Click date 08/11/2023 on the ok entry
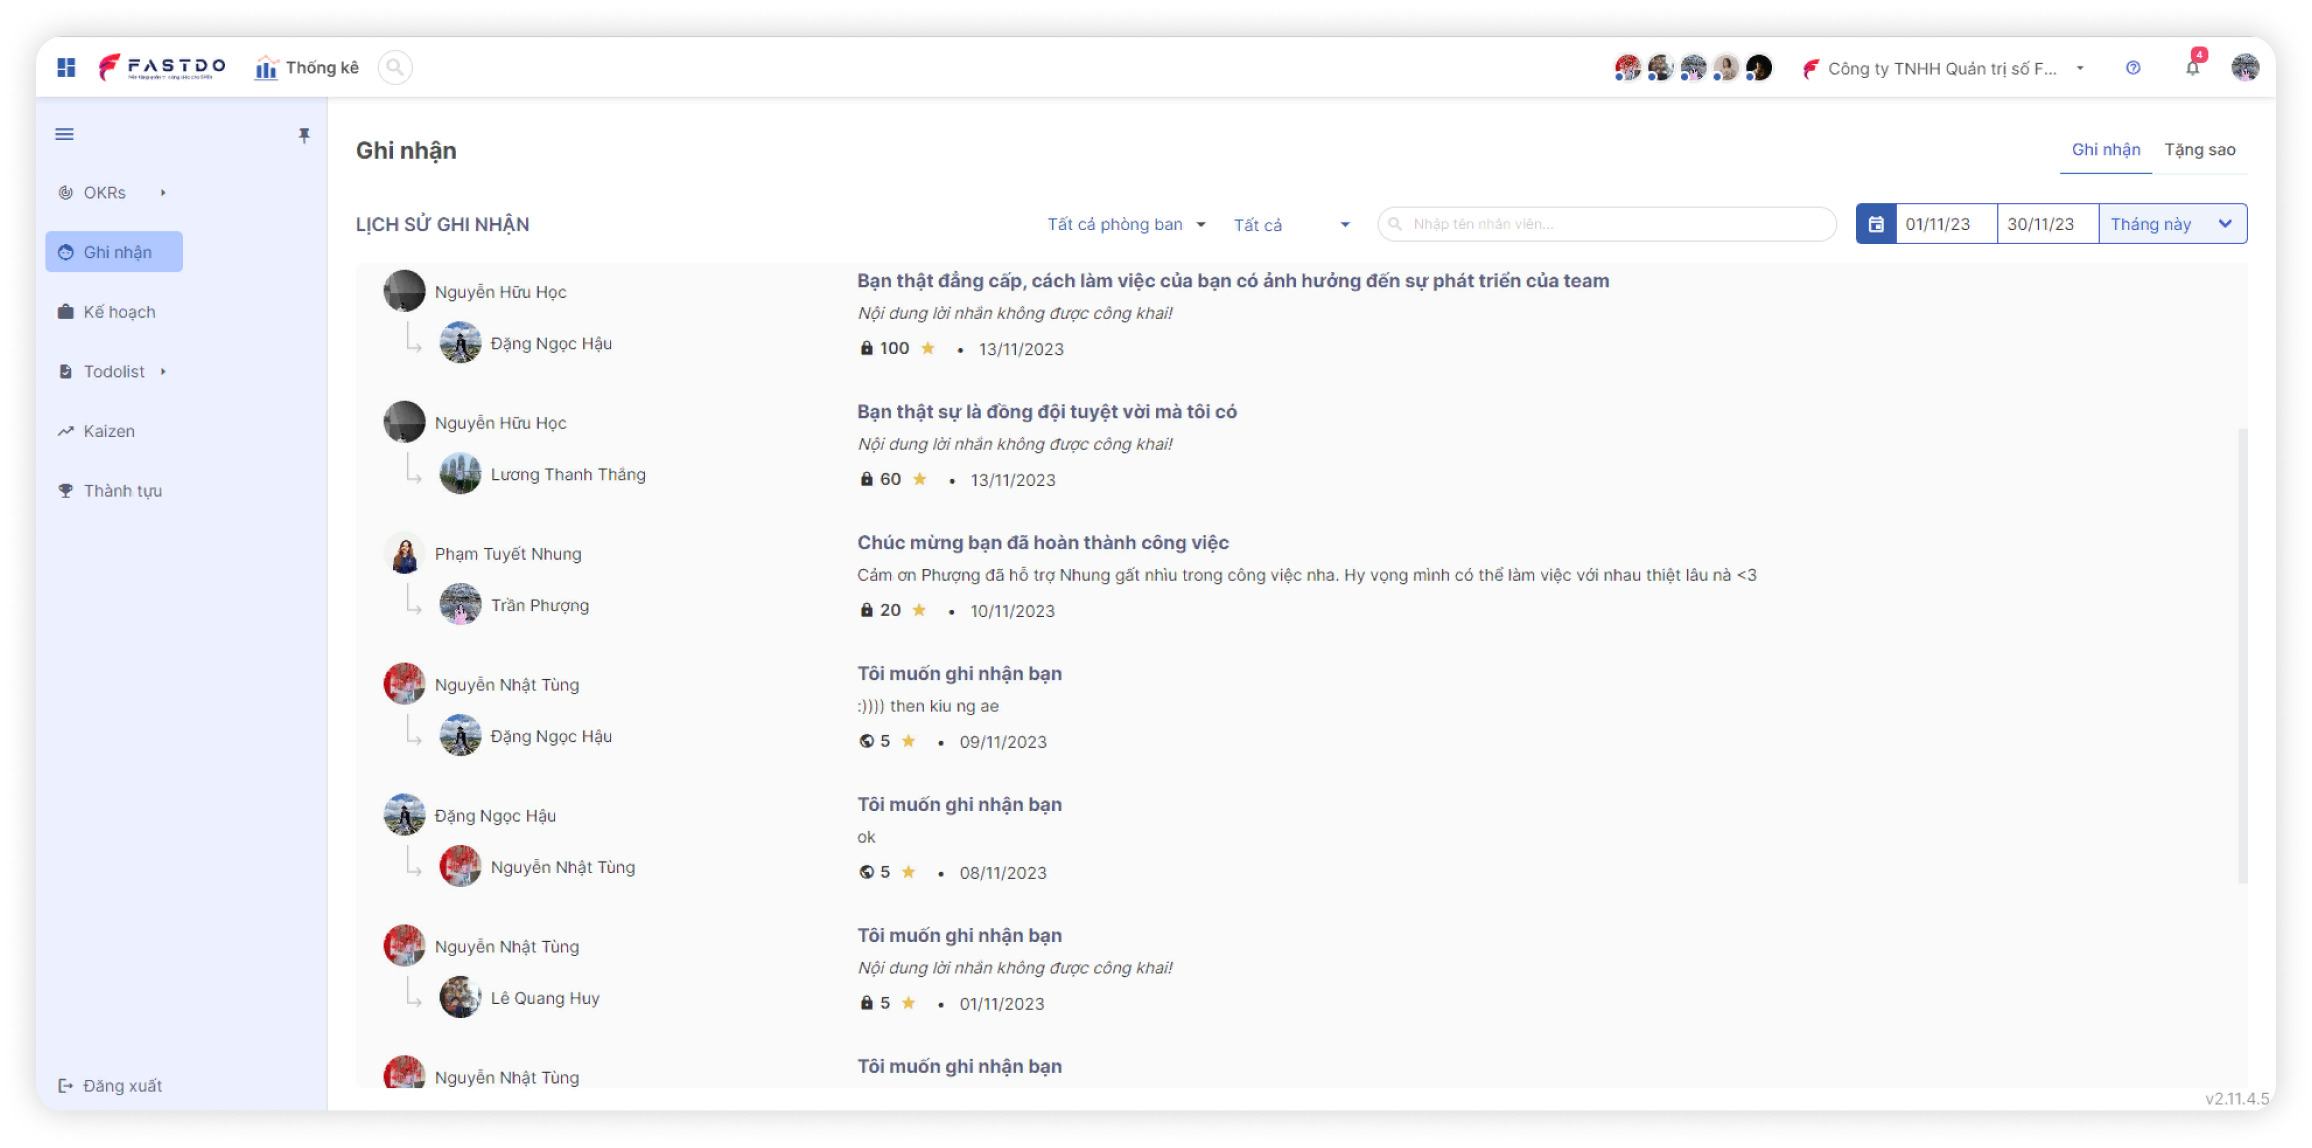 tap(1003, 873)
